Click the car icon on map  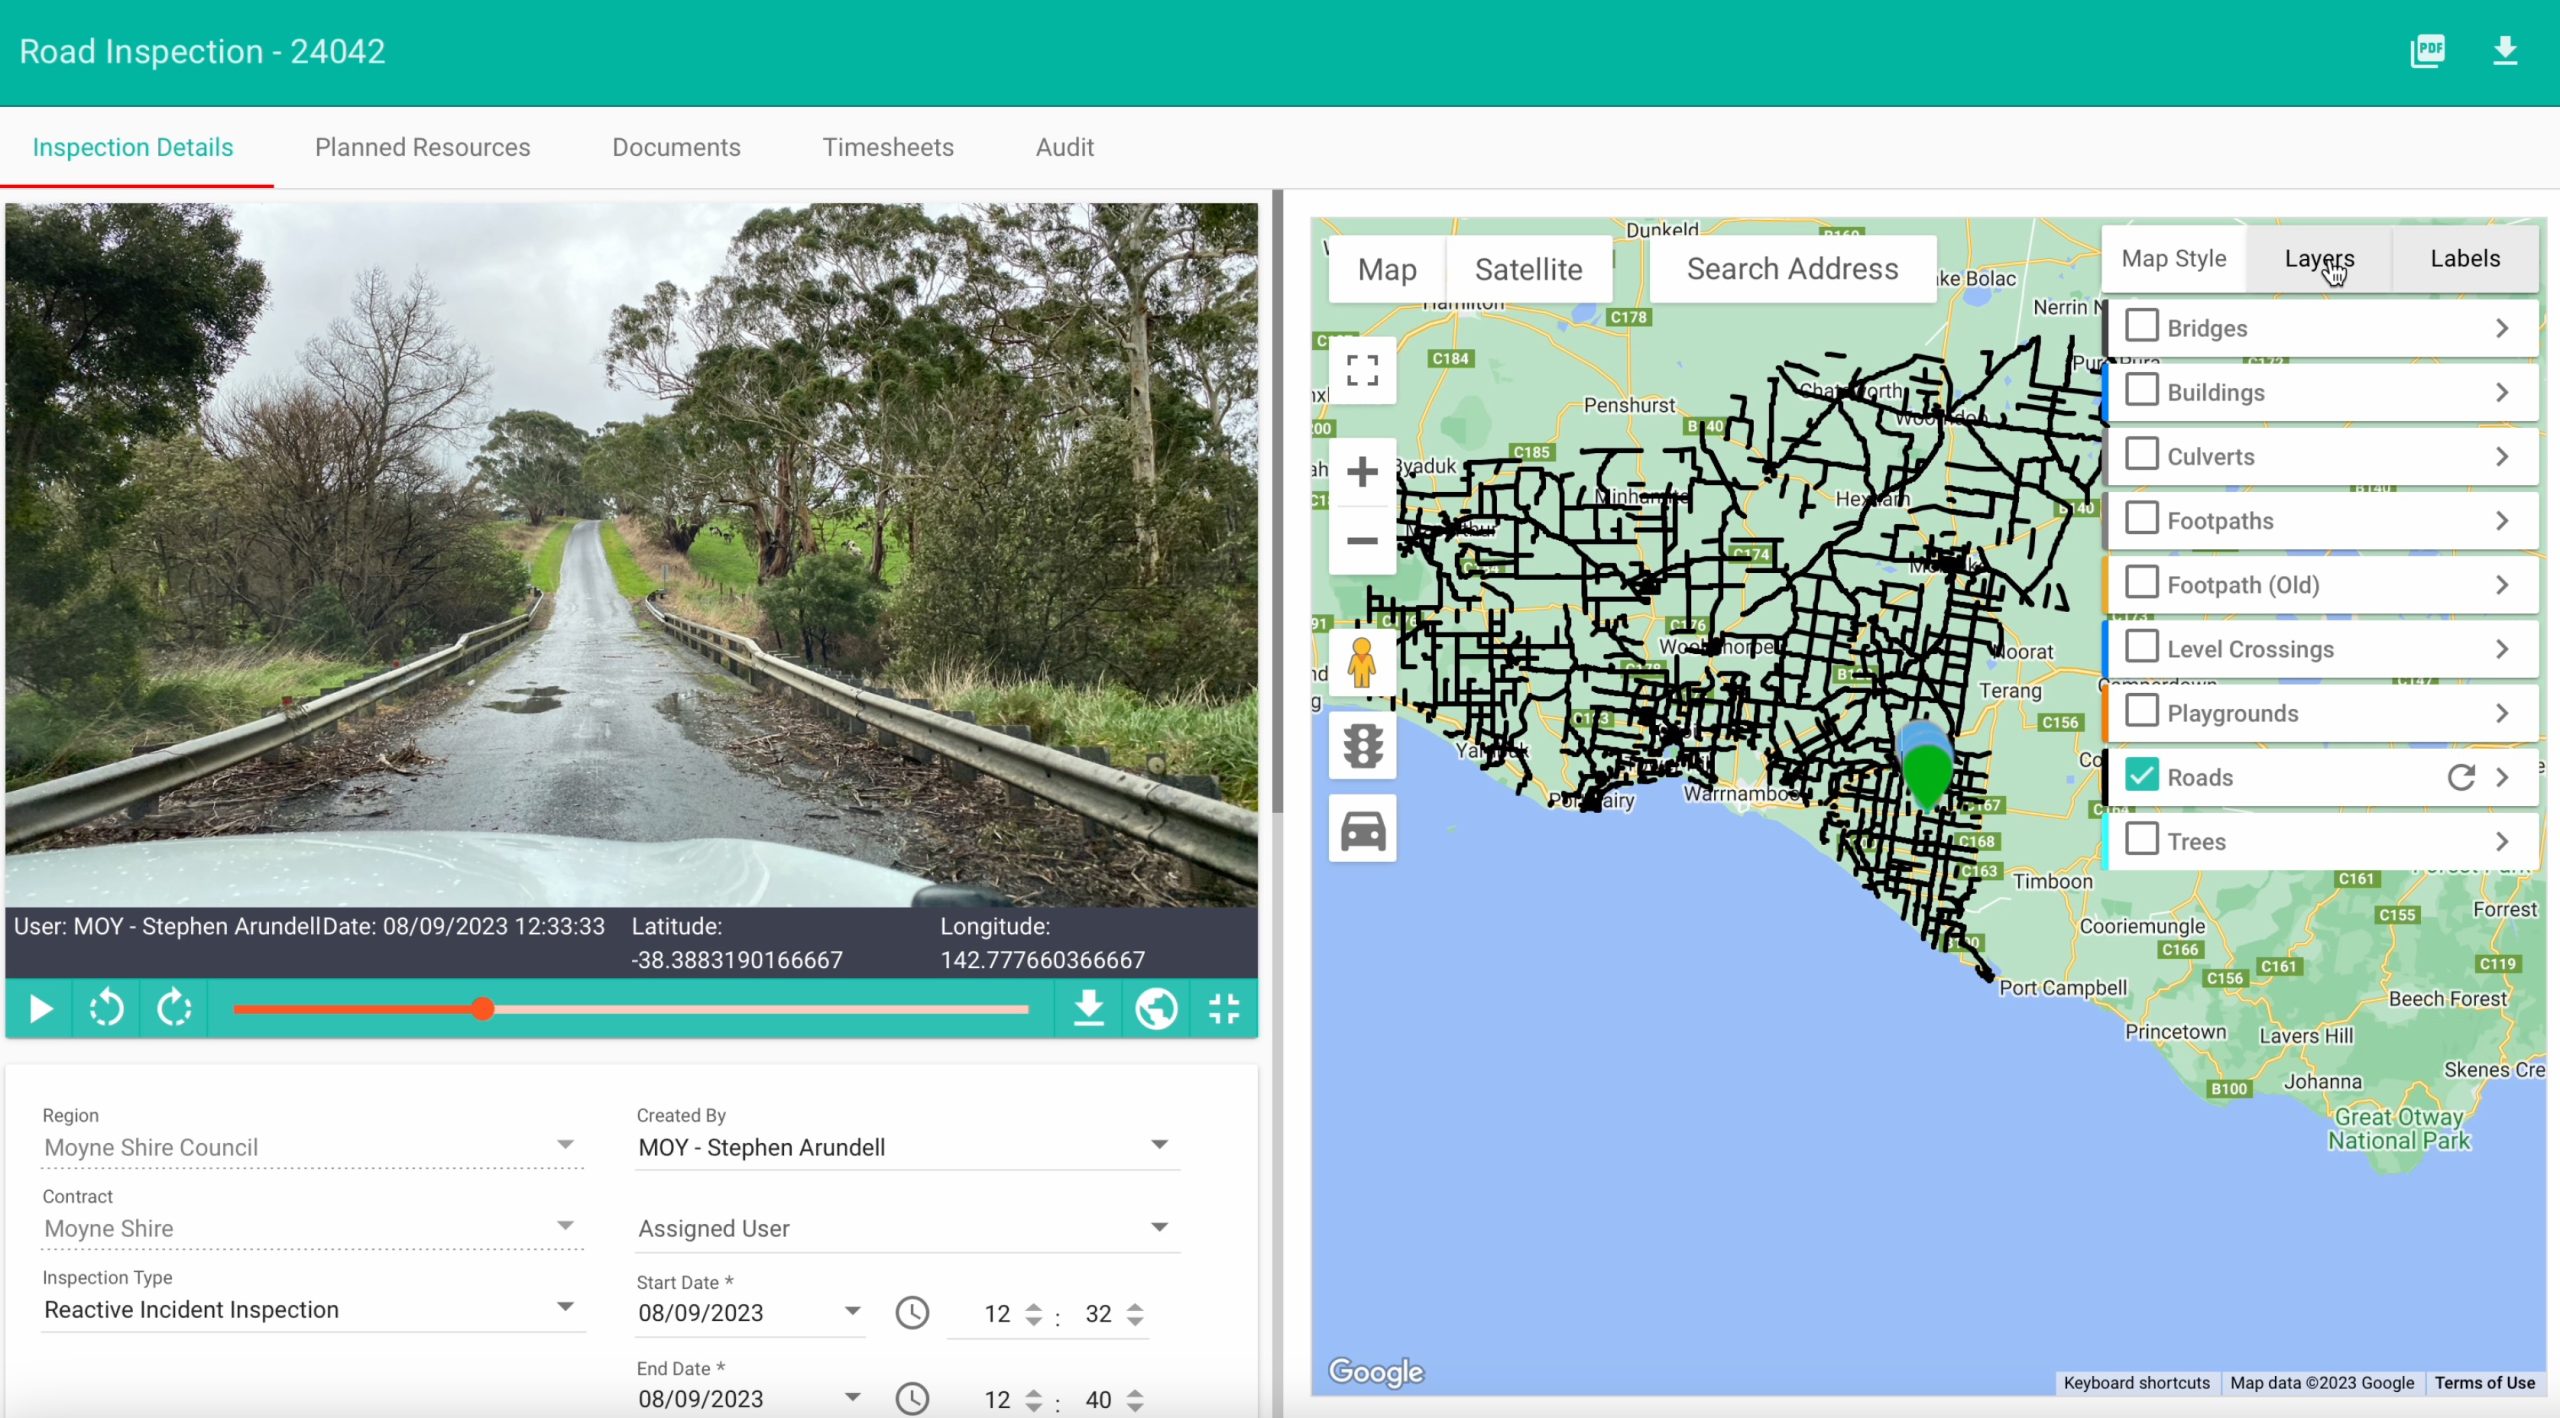point(1362,829)
